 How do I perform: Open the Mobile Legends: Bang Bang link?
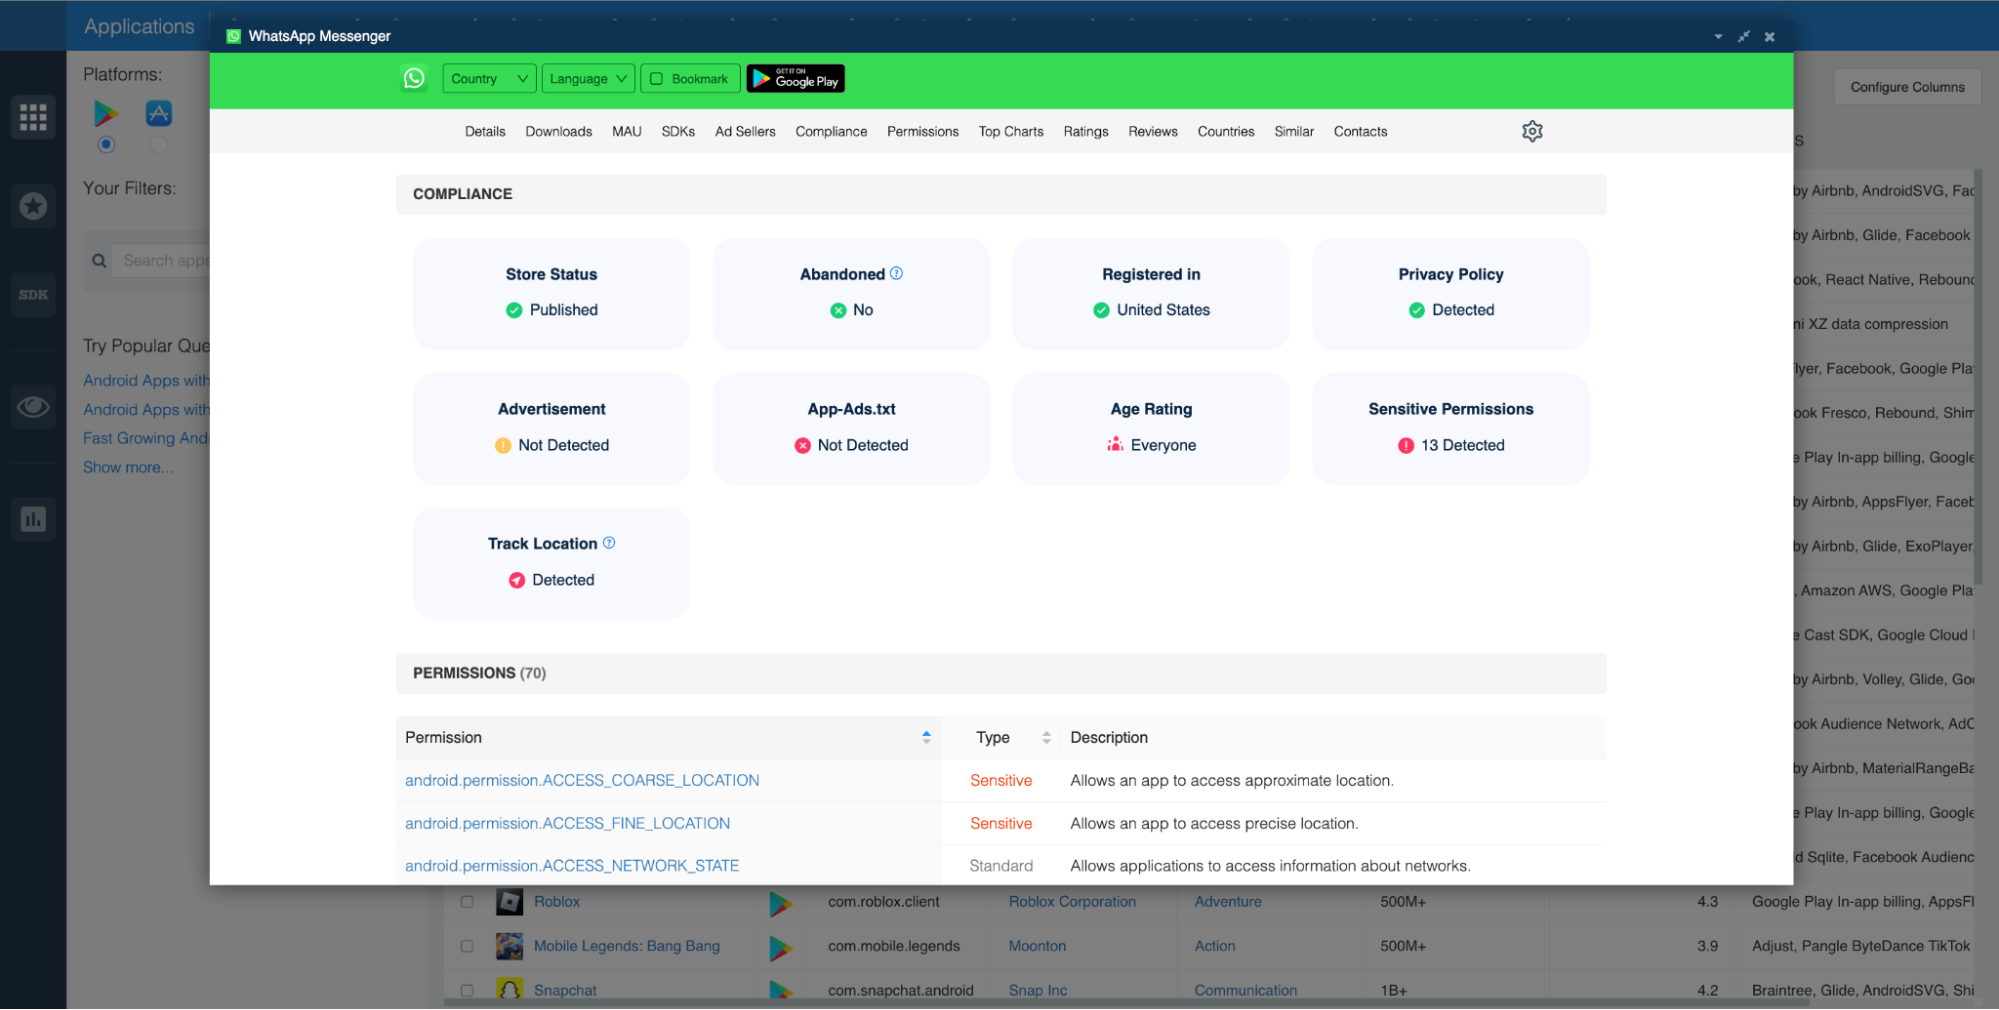[627, 946]
